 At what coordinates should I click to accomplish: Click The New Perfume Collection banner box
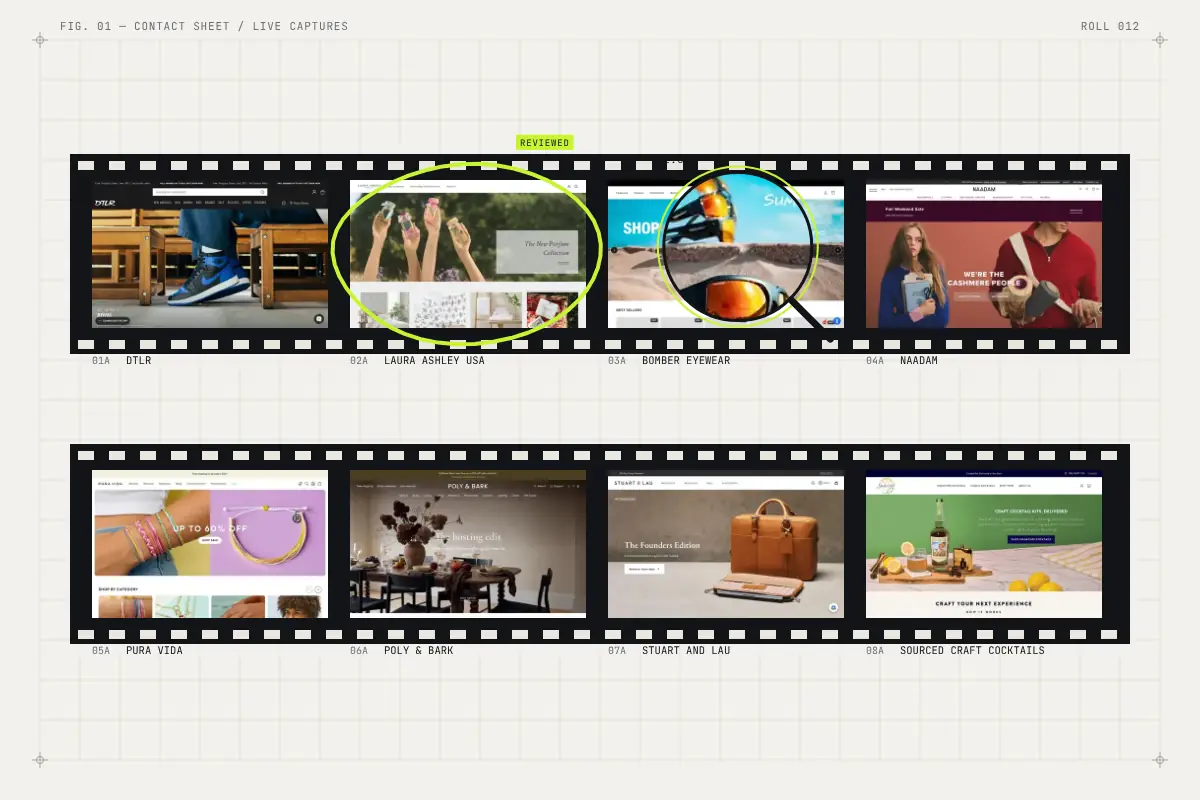tap(537, 252)
